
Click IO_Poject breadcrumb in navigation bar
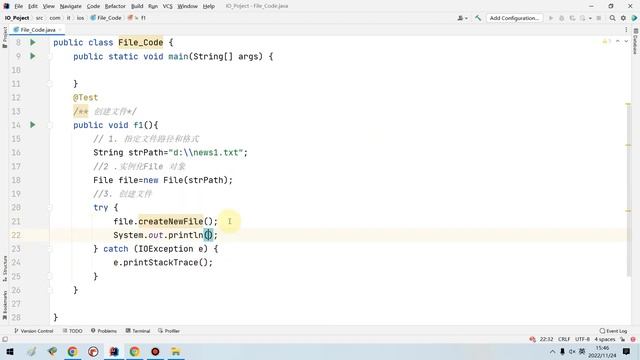17,18
